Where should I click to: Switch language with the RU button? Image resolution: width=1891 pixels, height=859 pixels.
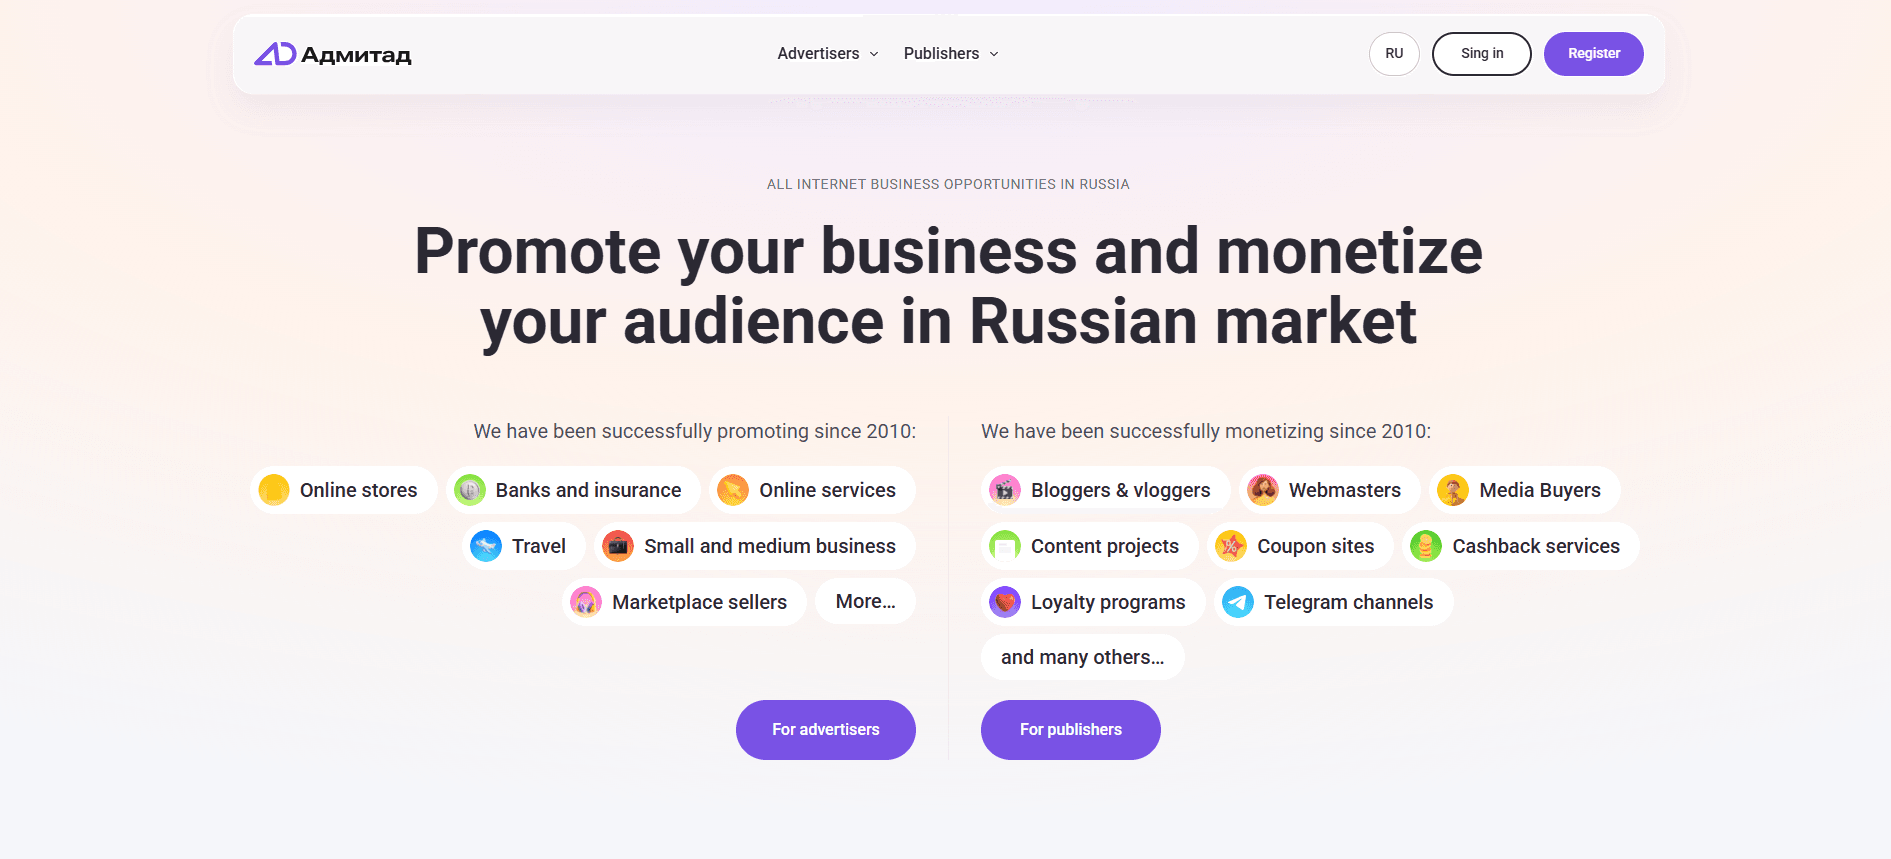click(1394, 54)
